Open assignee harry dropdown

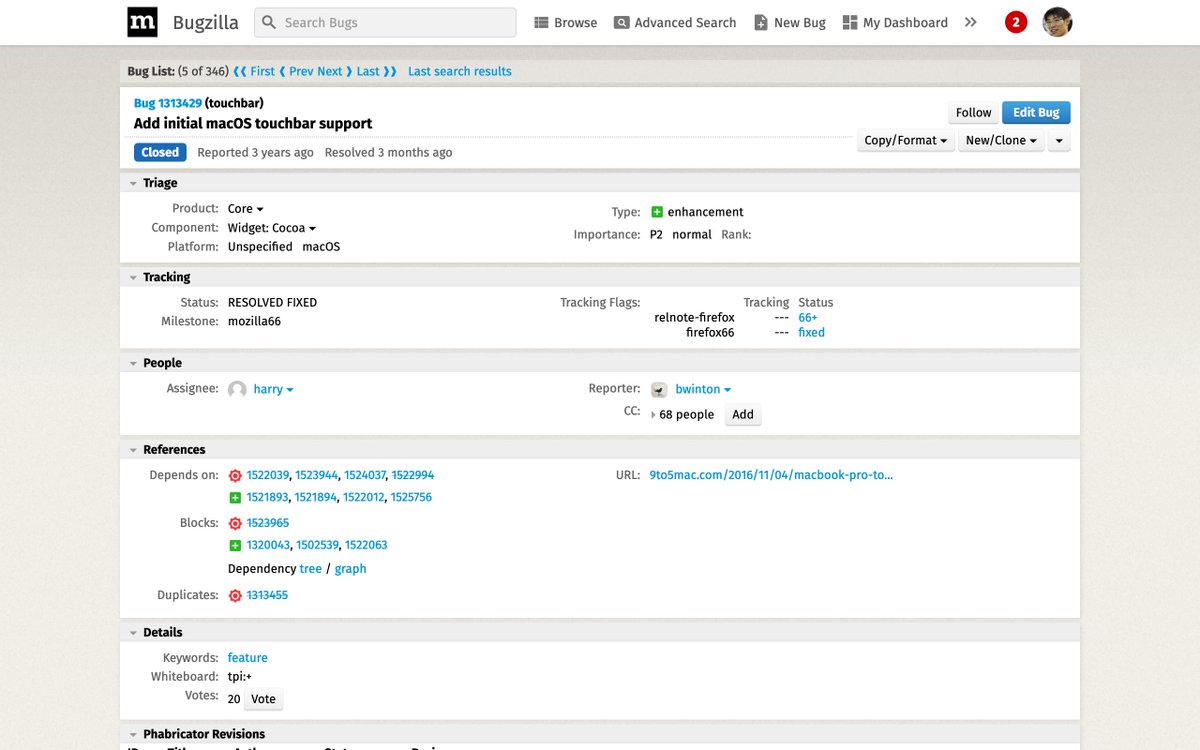pos(273,389)
